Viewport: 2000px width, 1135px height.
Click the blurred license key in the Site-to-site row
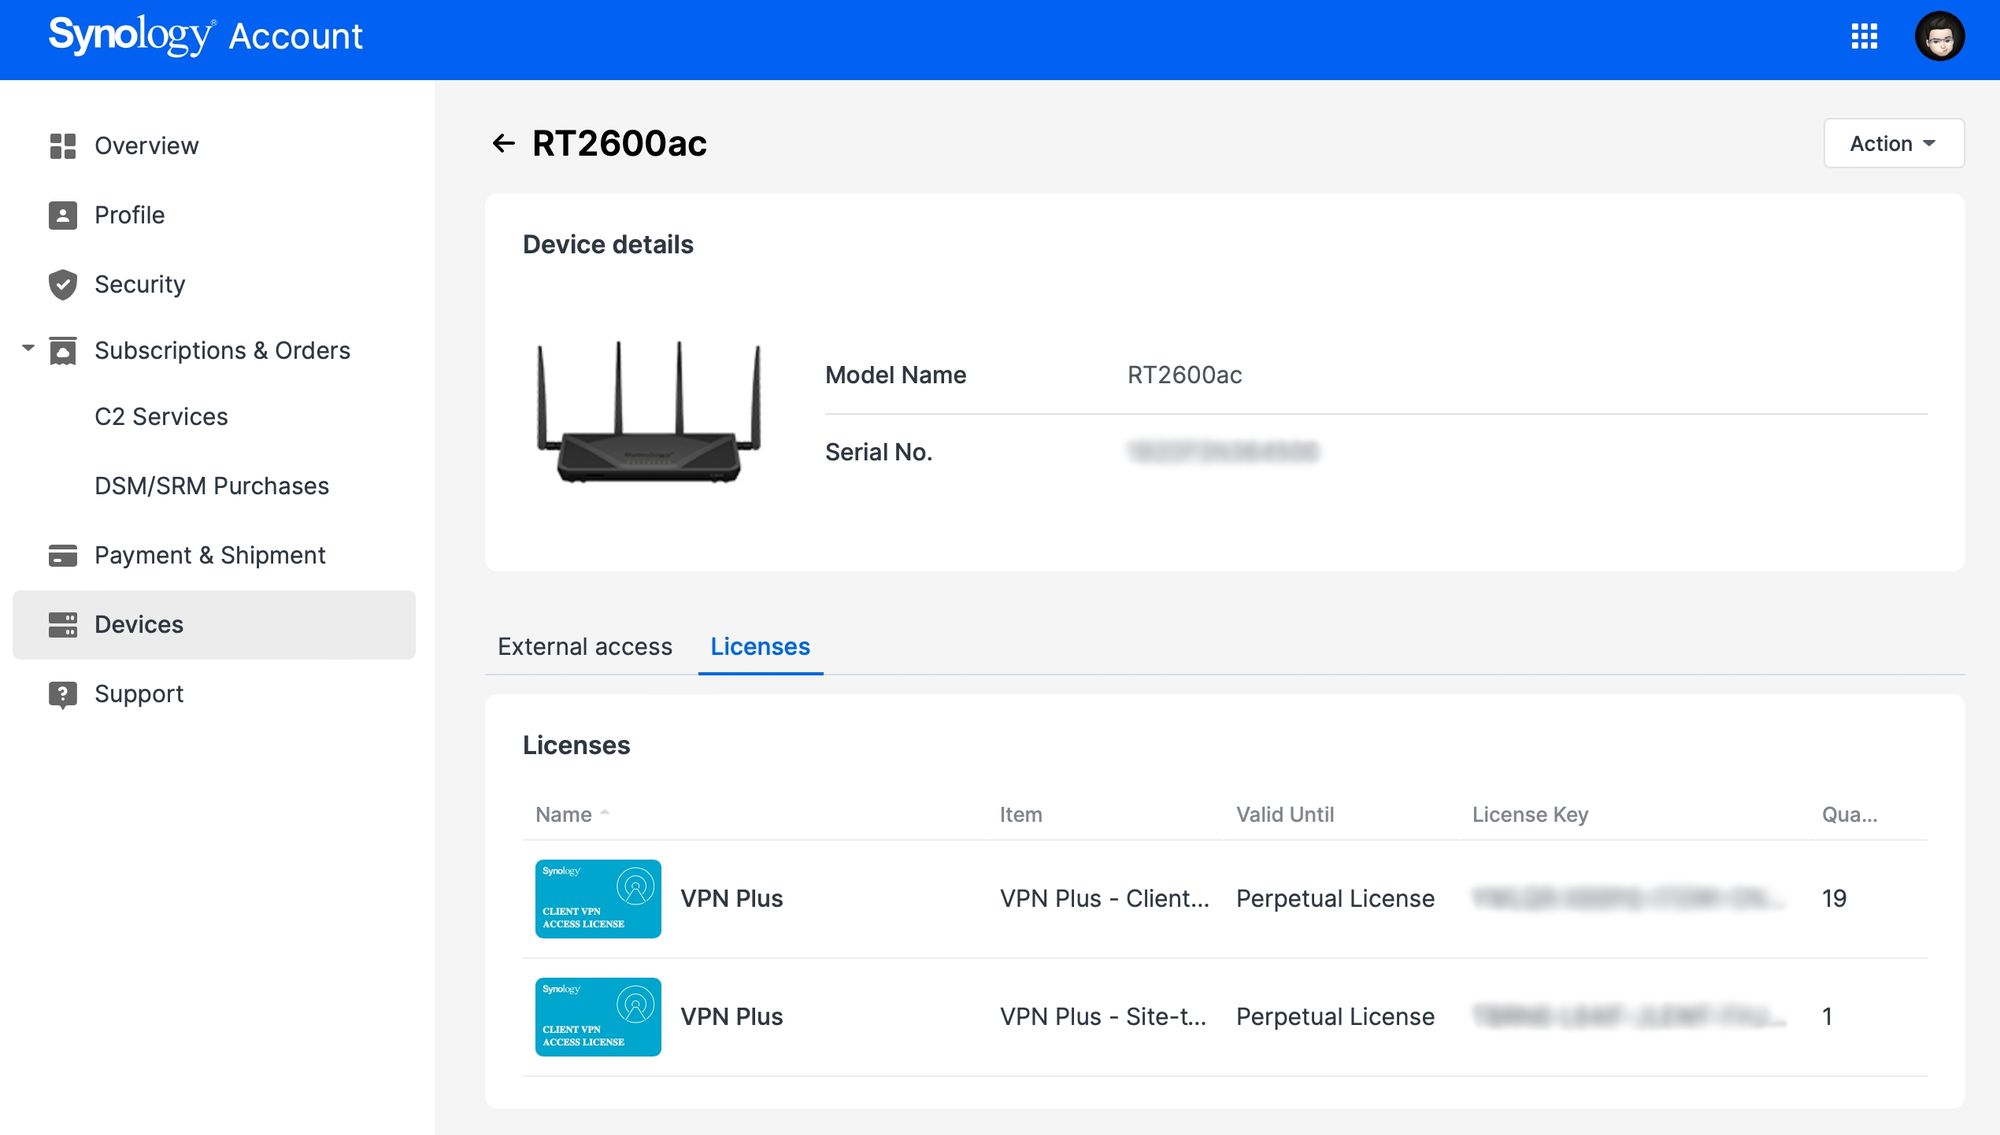[x=1628, y=1017]
